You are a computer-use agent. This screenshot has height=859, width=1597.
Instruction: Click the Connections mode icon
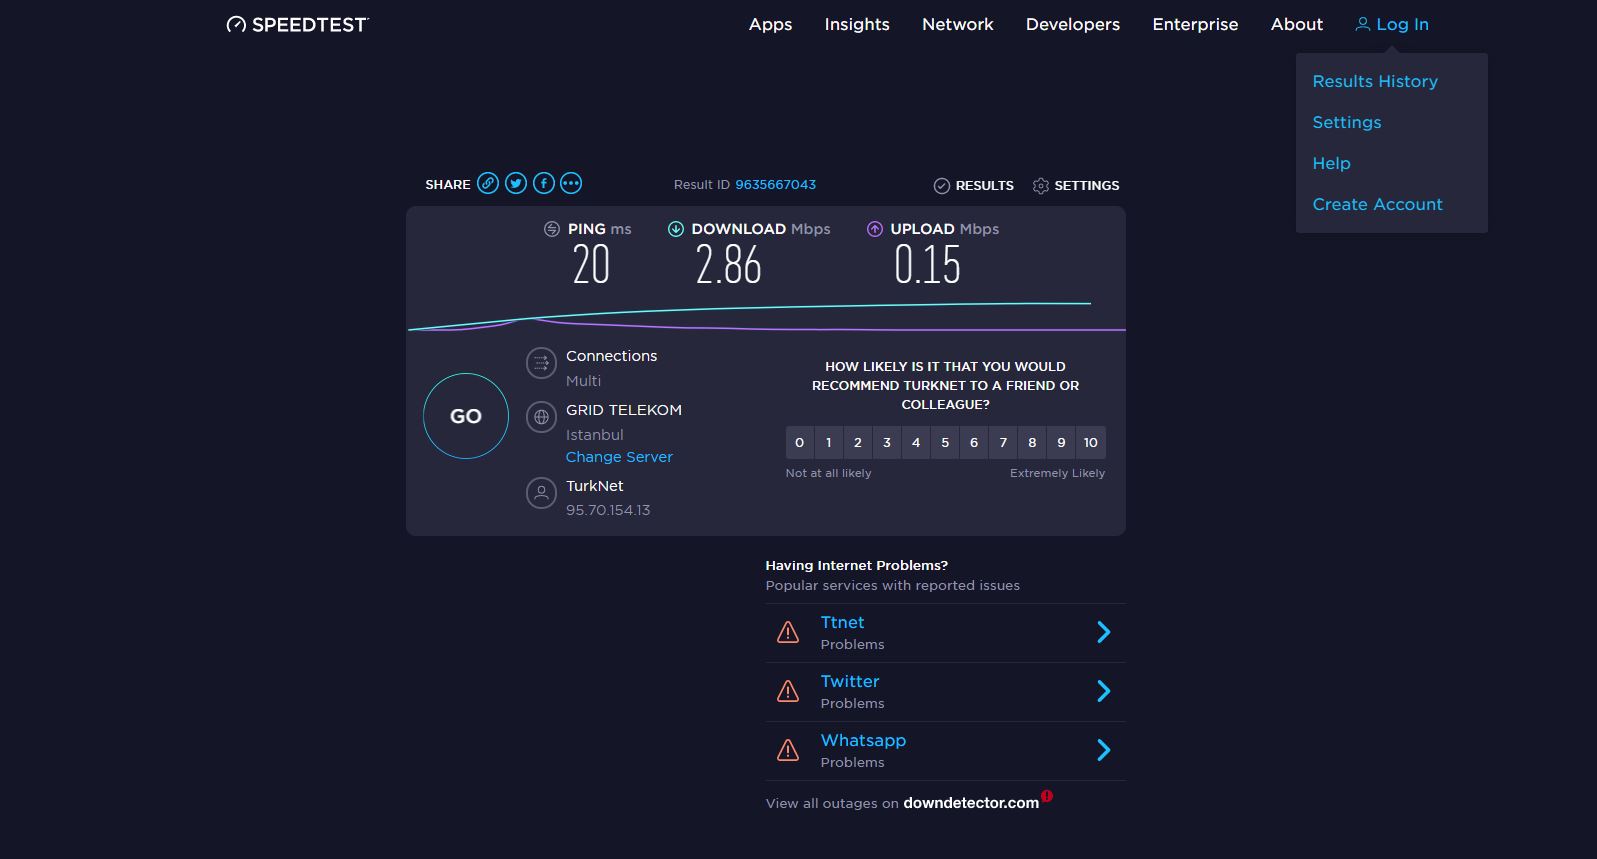coord(541,363)
